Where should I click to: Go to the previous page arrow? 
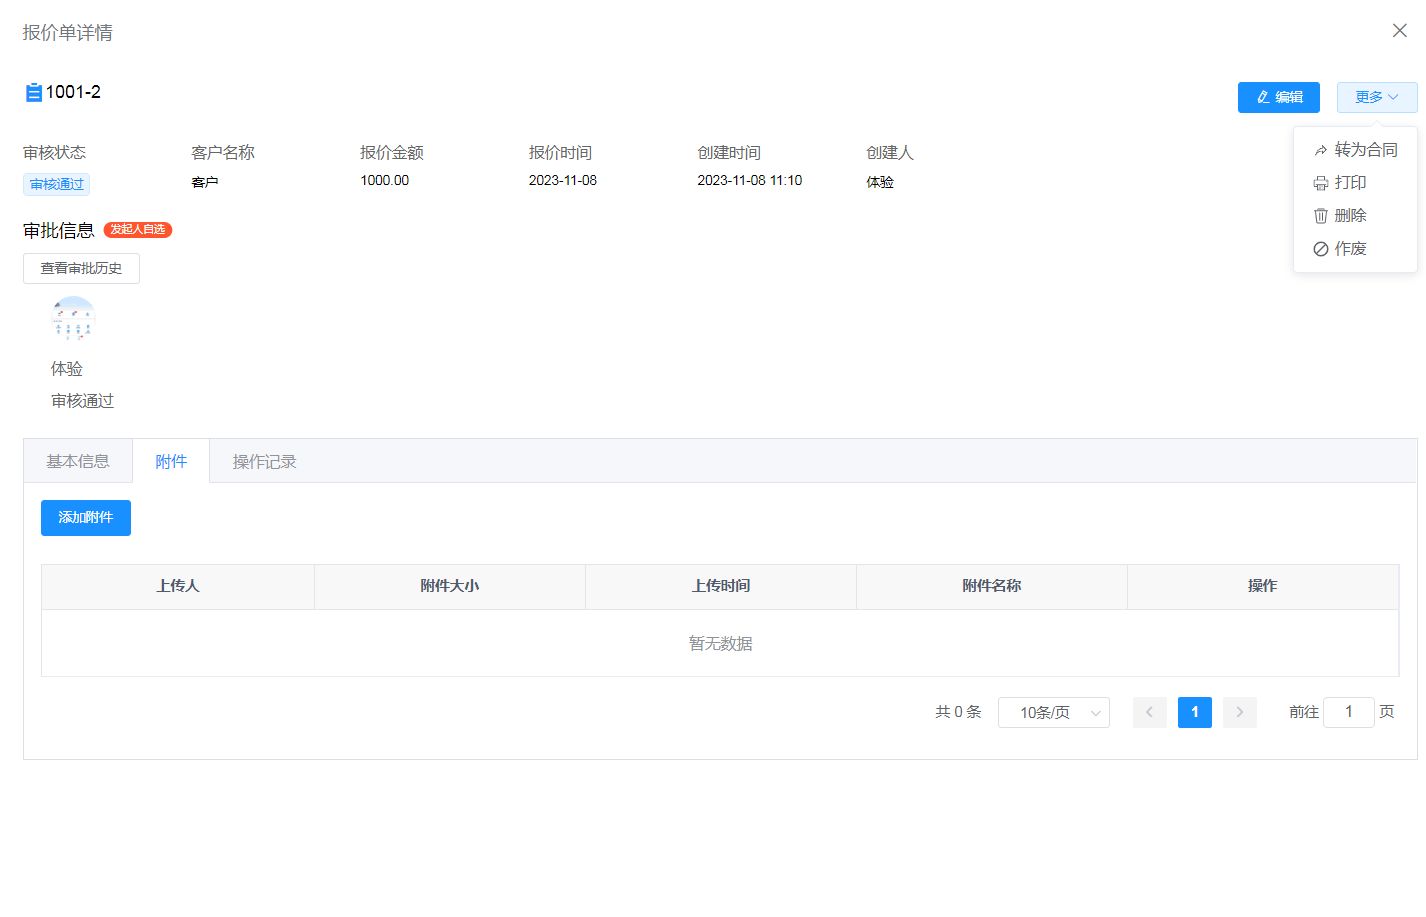(x=1149, y=712)
